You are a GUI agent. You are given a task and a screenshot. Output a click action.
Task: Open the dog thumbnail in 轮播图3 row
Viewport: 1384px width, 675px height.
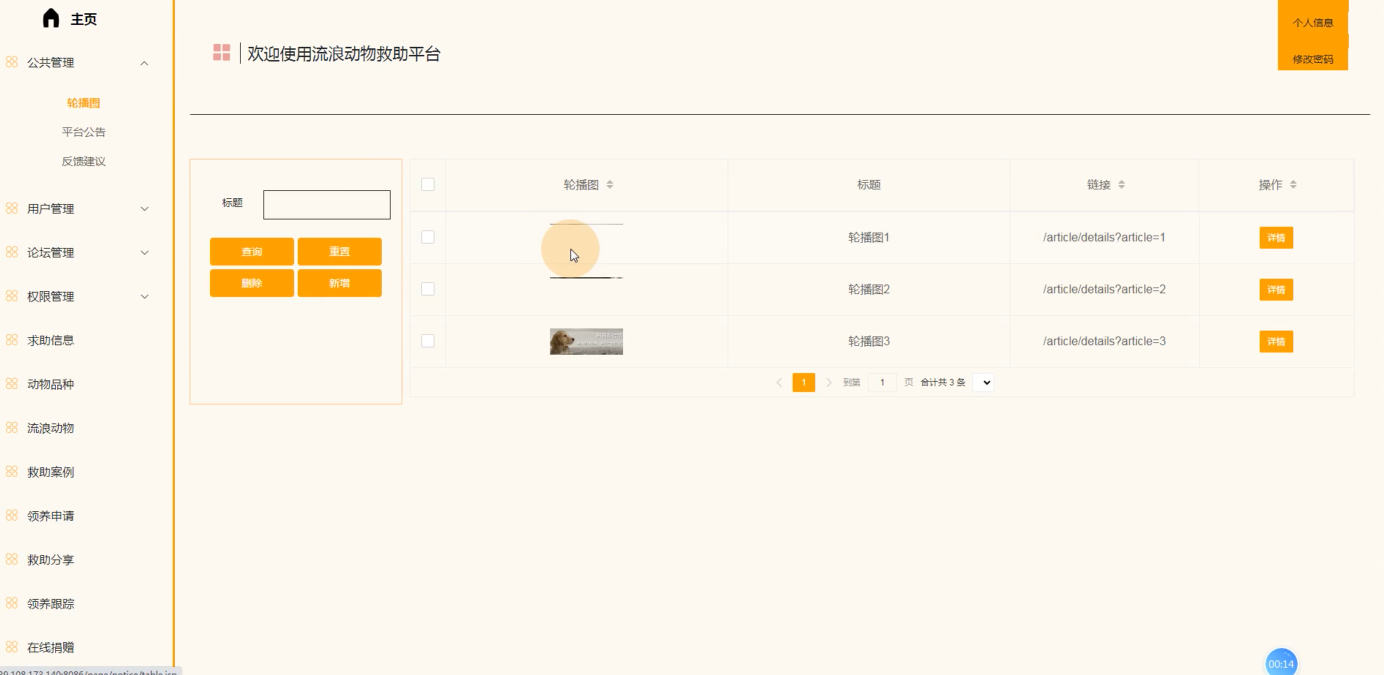click(586, 341)
